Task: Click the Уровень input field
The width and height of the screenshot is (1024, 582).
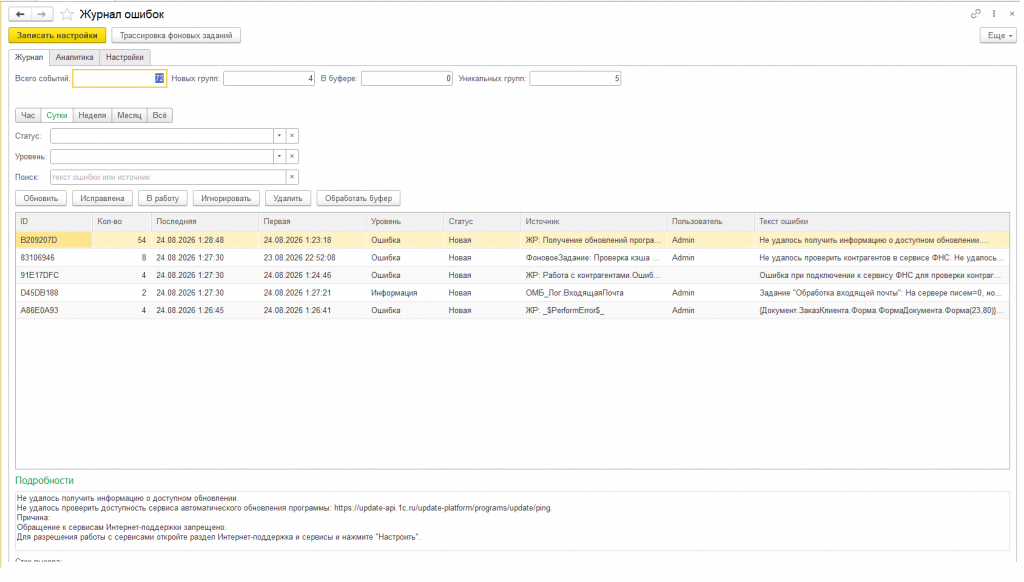Action: [161, 157]
